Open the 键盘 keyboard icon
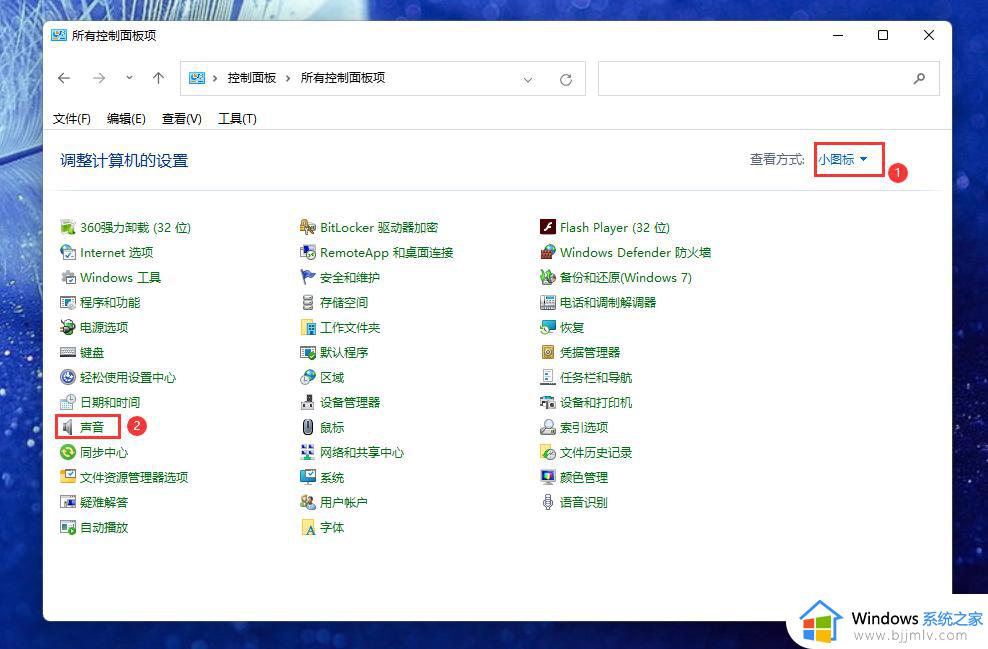 (x=67, y=352)
